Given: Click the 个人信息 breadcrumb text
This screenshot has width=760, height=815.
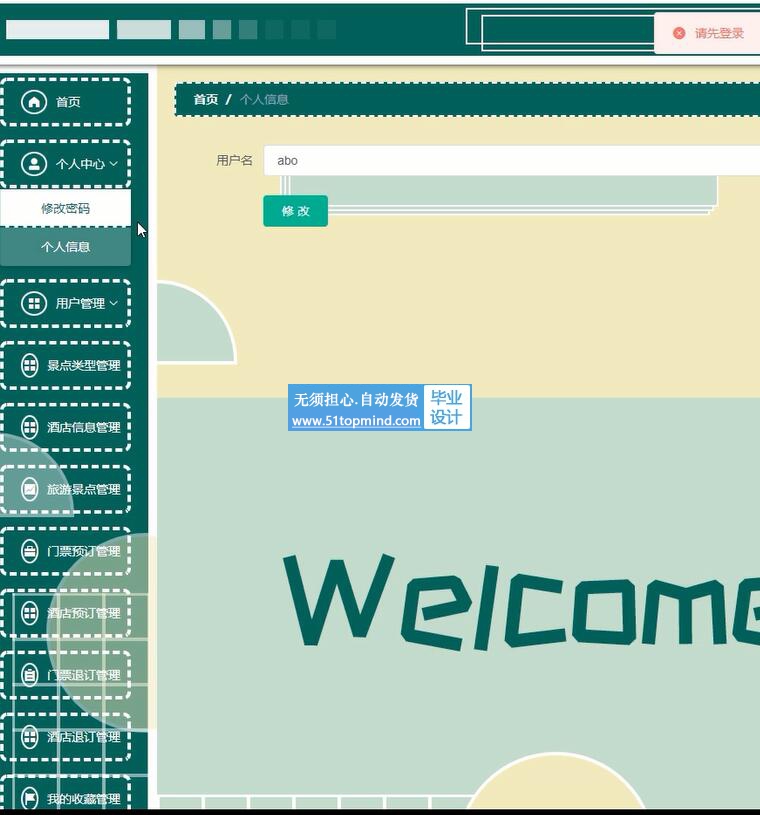Looking at the screenshot, I should [264, 99].
